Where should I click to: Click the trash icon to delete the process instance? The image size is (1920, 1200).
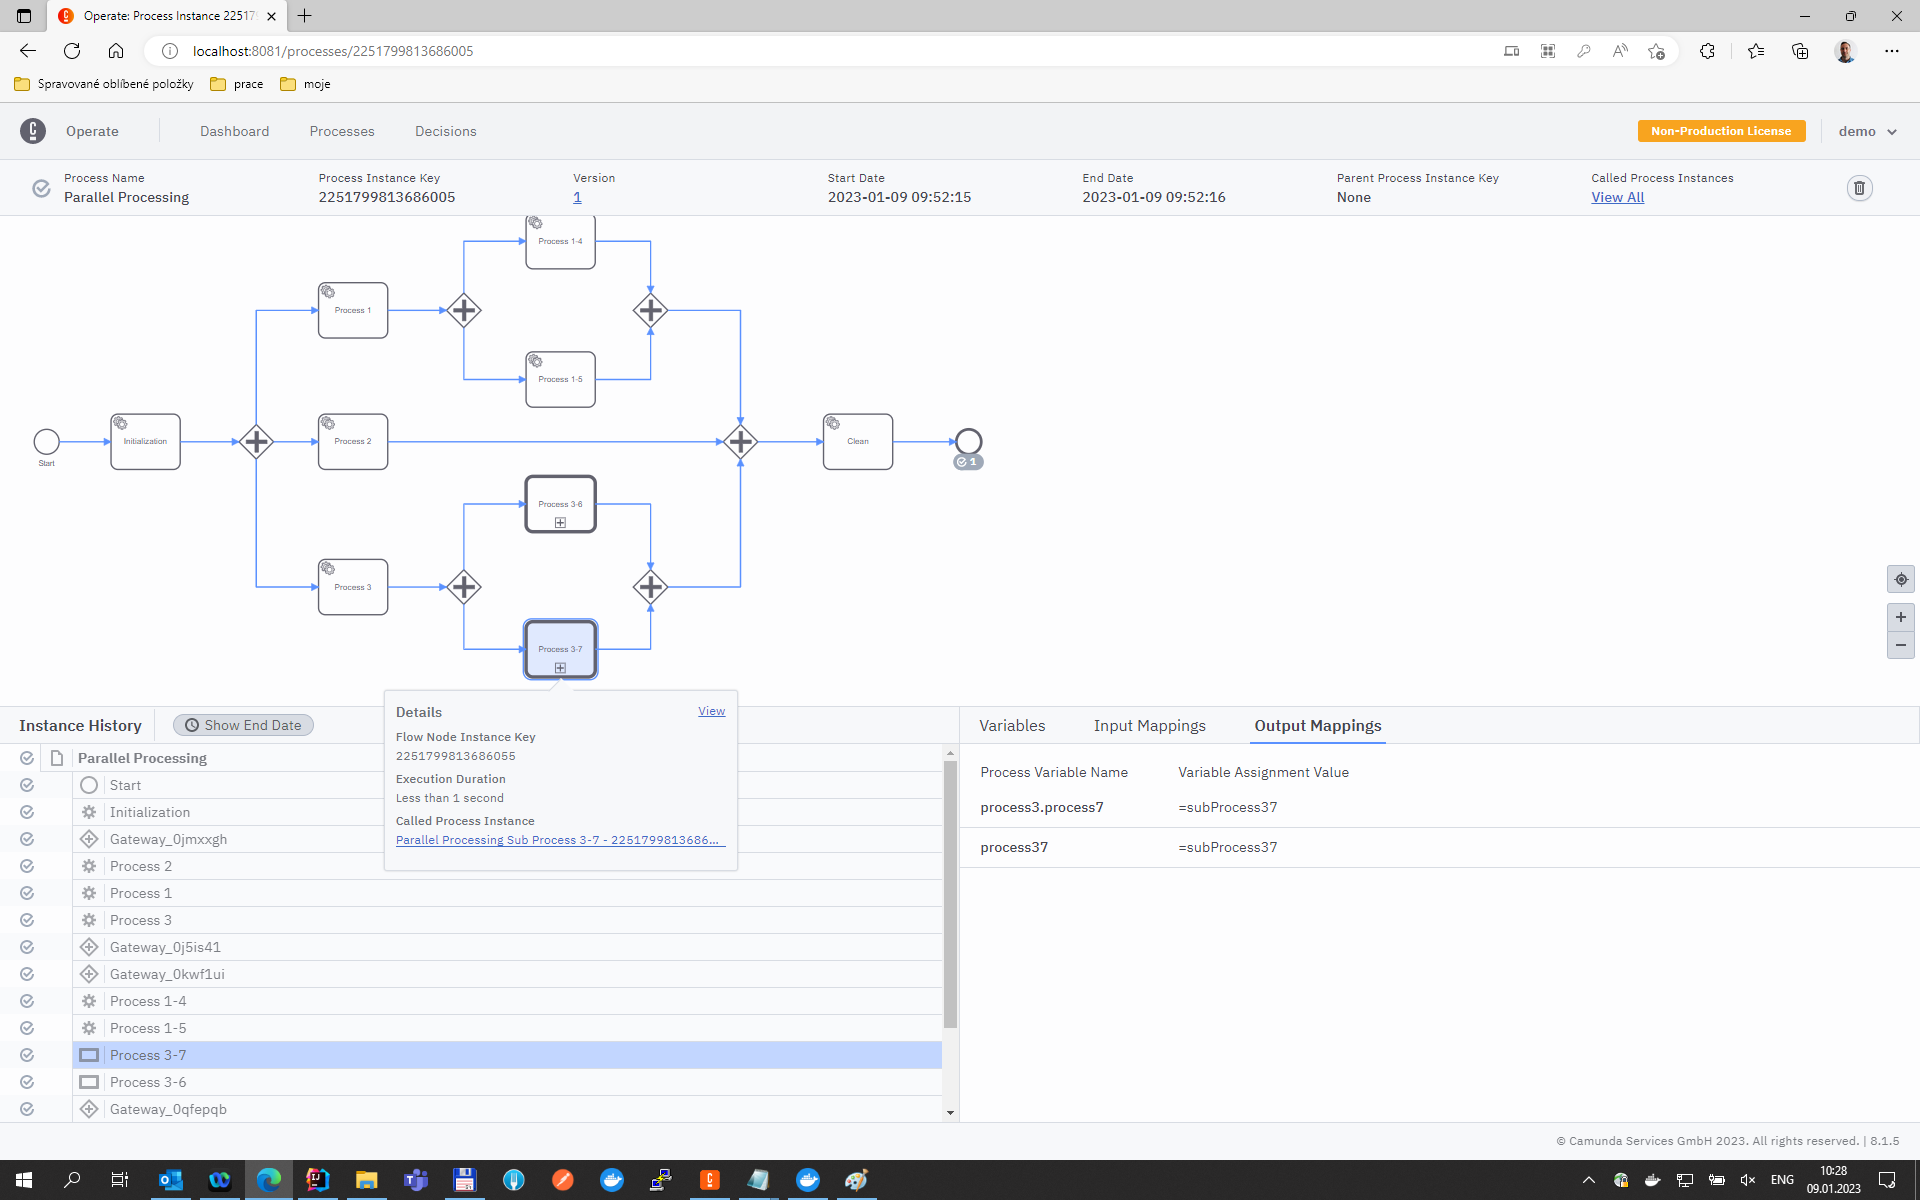tap(1859, 188)
